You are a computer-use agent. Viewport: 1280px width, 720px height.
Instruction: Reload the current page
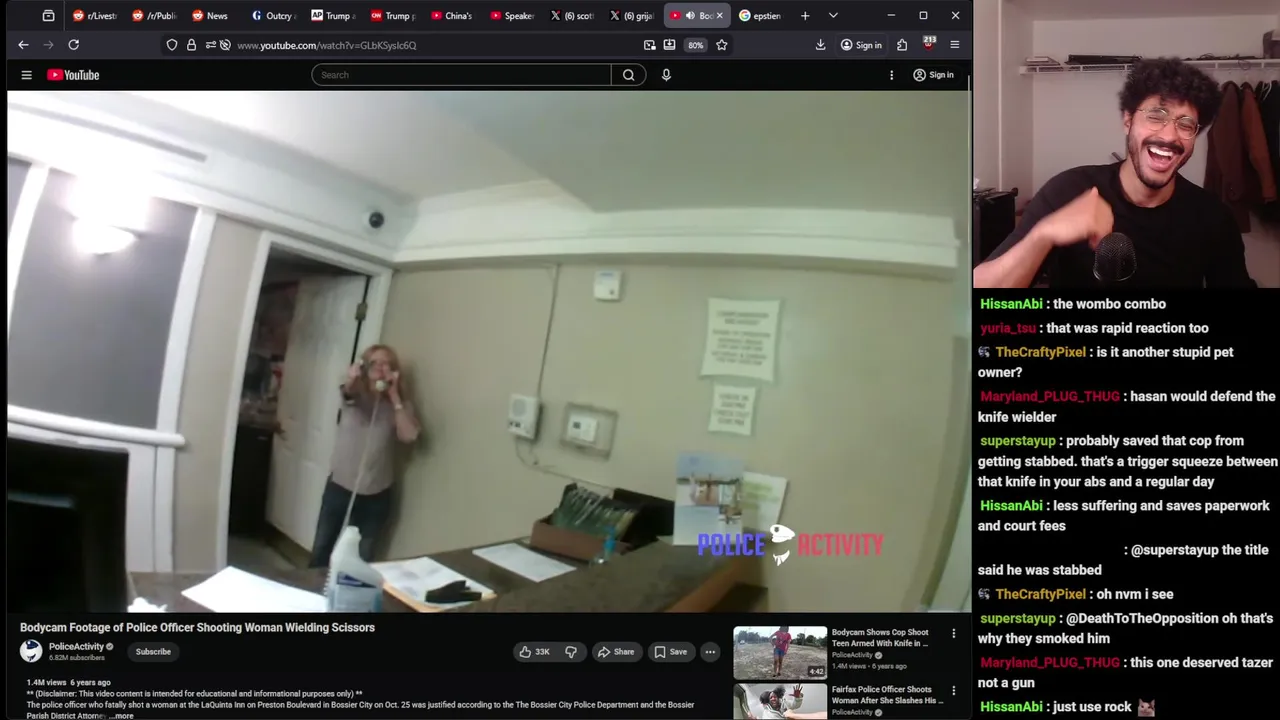click(x=73, y=45)
